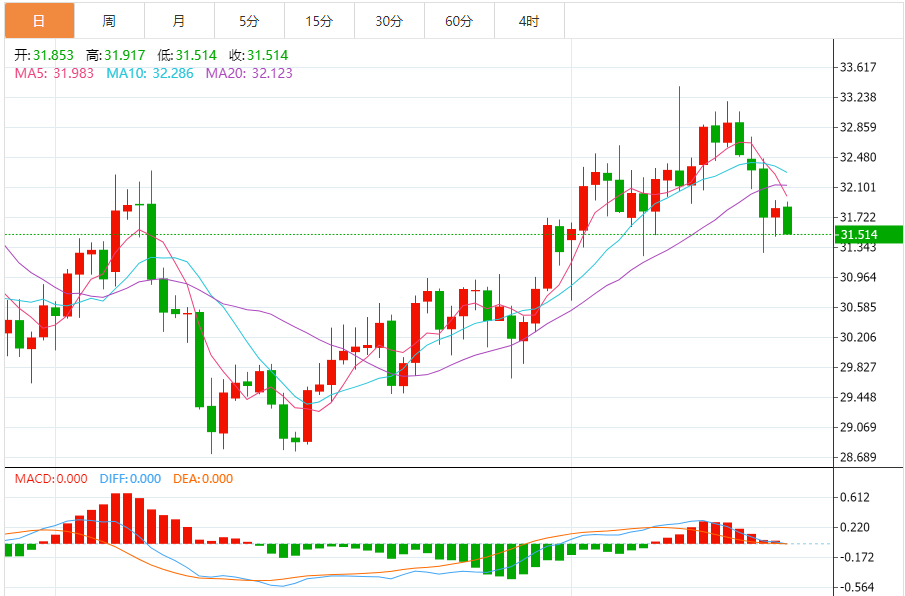Viewport: 905px width, 596px height.
Task: Click the DEA:0.000 label
Action: tap(203, 479)
